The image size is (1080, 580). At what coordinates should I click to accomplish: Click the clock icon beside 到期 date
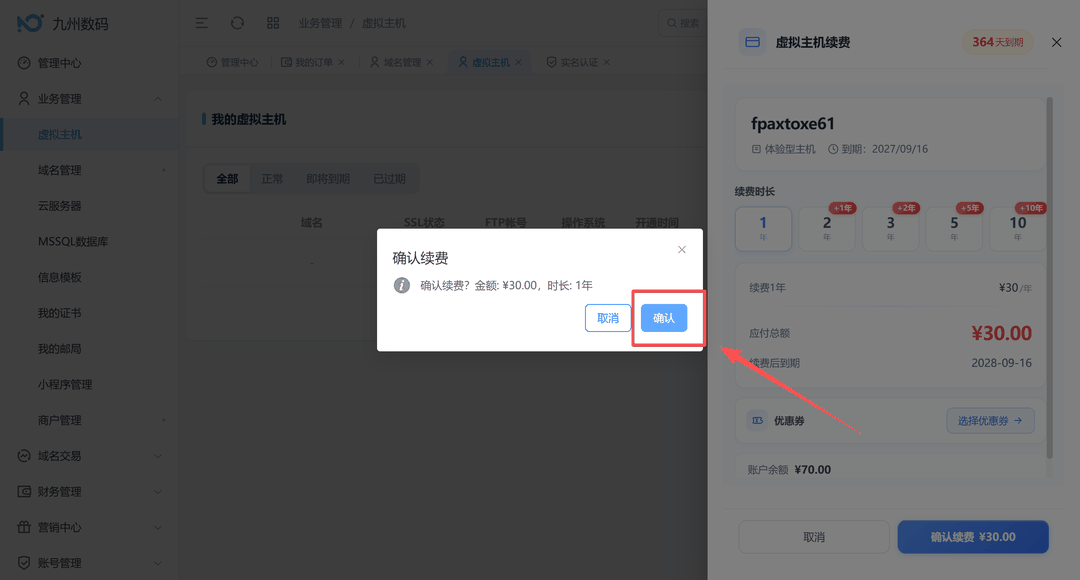tap(833, 149)
